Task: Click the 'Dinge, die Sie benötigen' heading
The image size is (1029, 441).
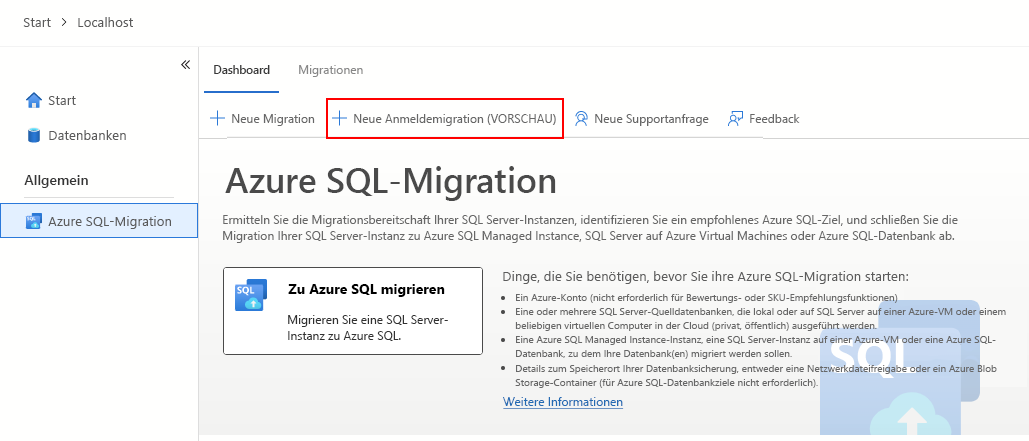Action: point(705,276)
